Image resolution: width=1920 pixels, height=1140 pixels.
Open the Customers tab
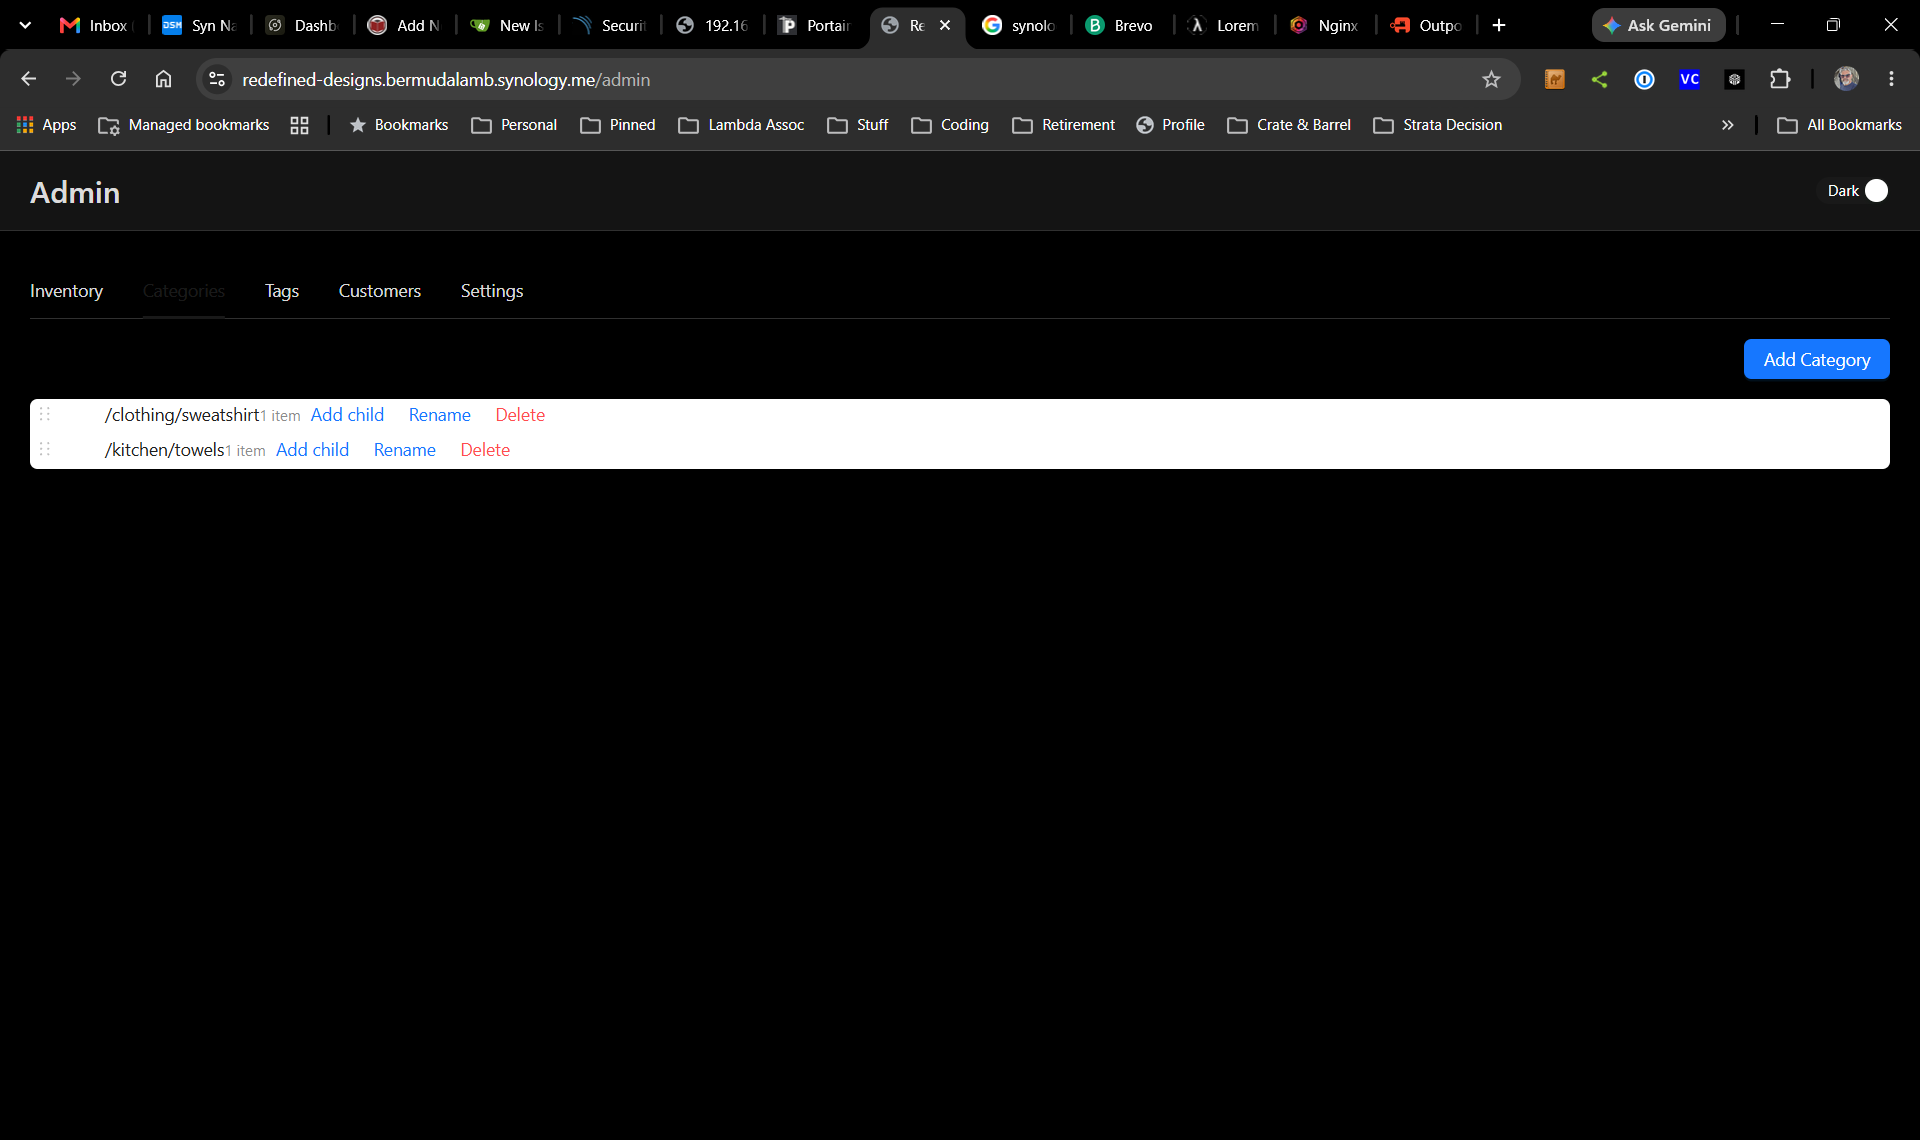tap(380, 291)
